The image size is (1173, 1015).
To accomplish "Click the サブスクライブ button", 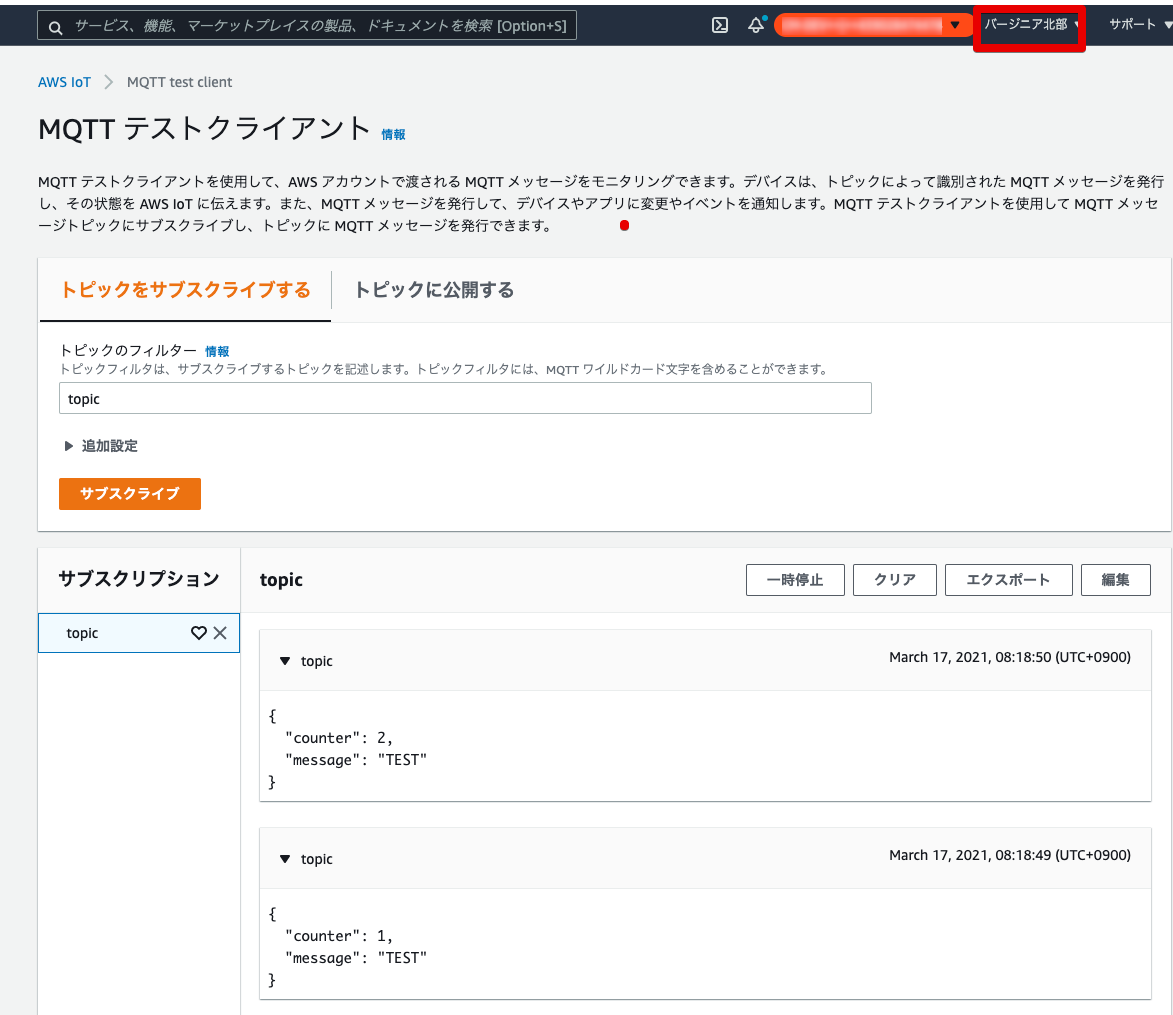I will (129, 494).
